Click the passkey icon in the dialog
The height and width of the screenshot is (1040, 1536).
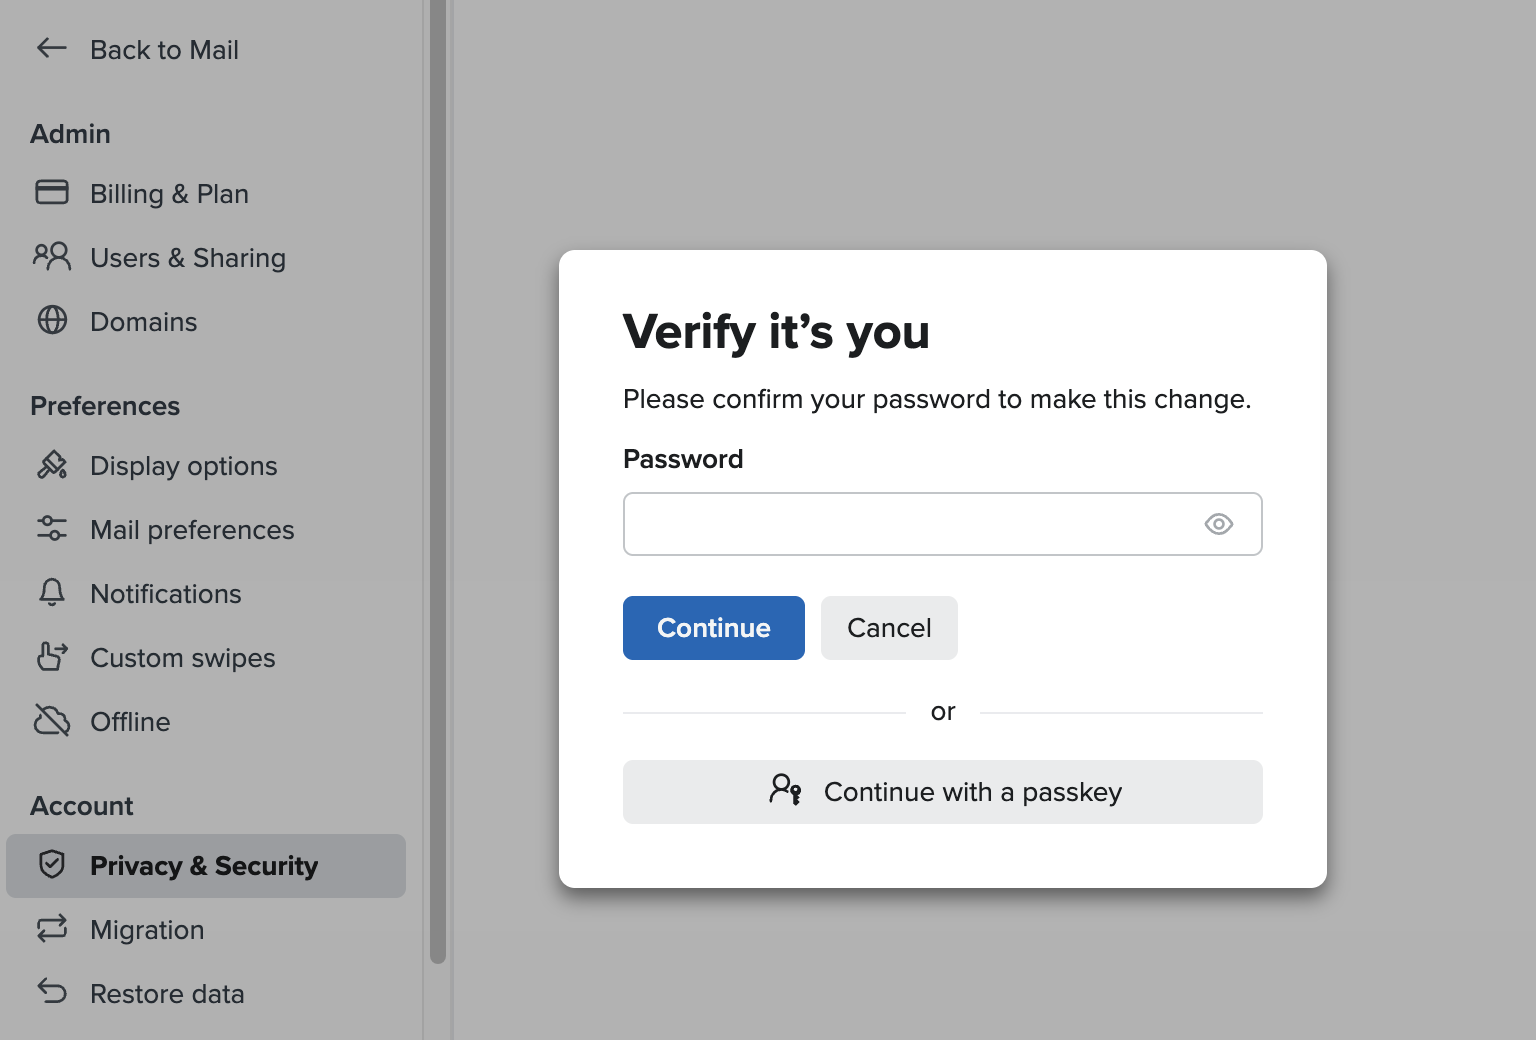786,791
